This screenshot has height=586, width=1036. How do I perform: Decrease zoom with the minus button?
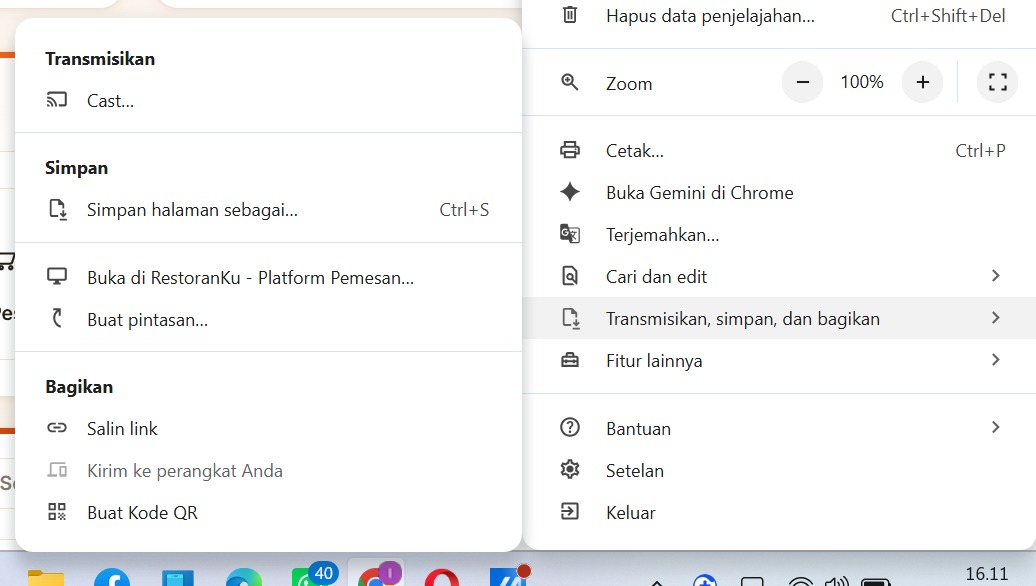(803, 82)
